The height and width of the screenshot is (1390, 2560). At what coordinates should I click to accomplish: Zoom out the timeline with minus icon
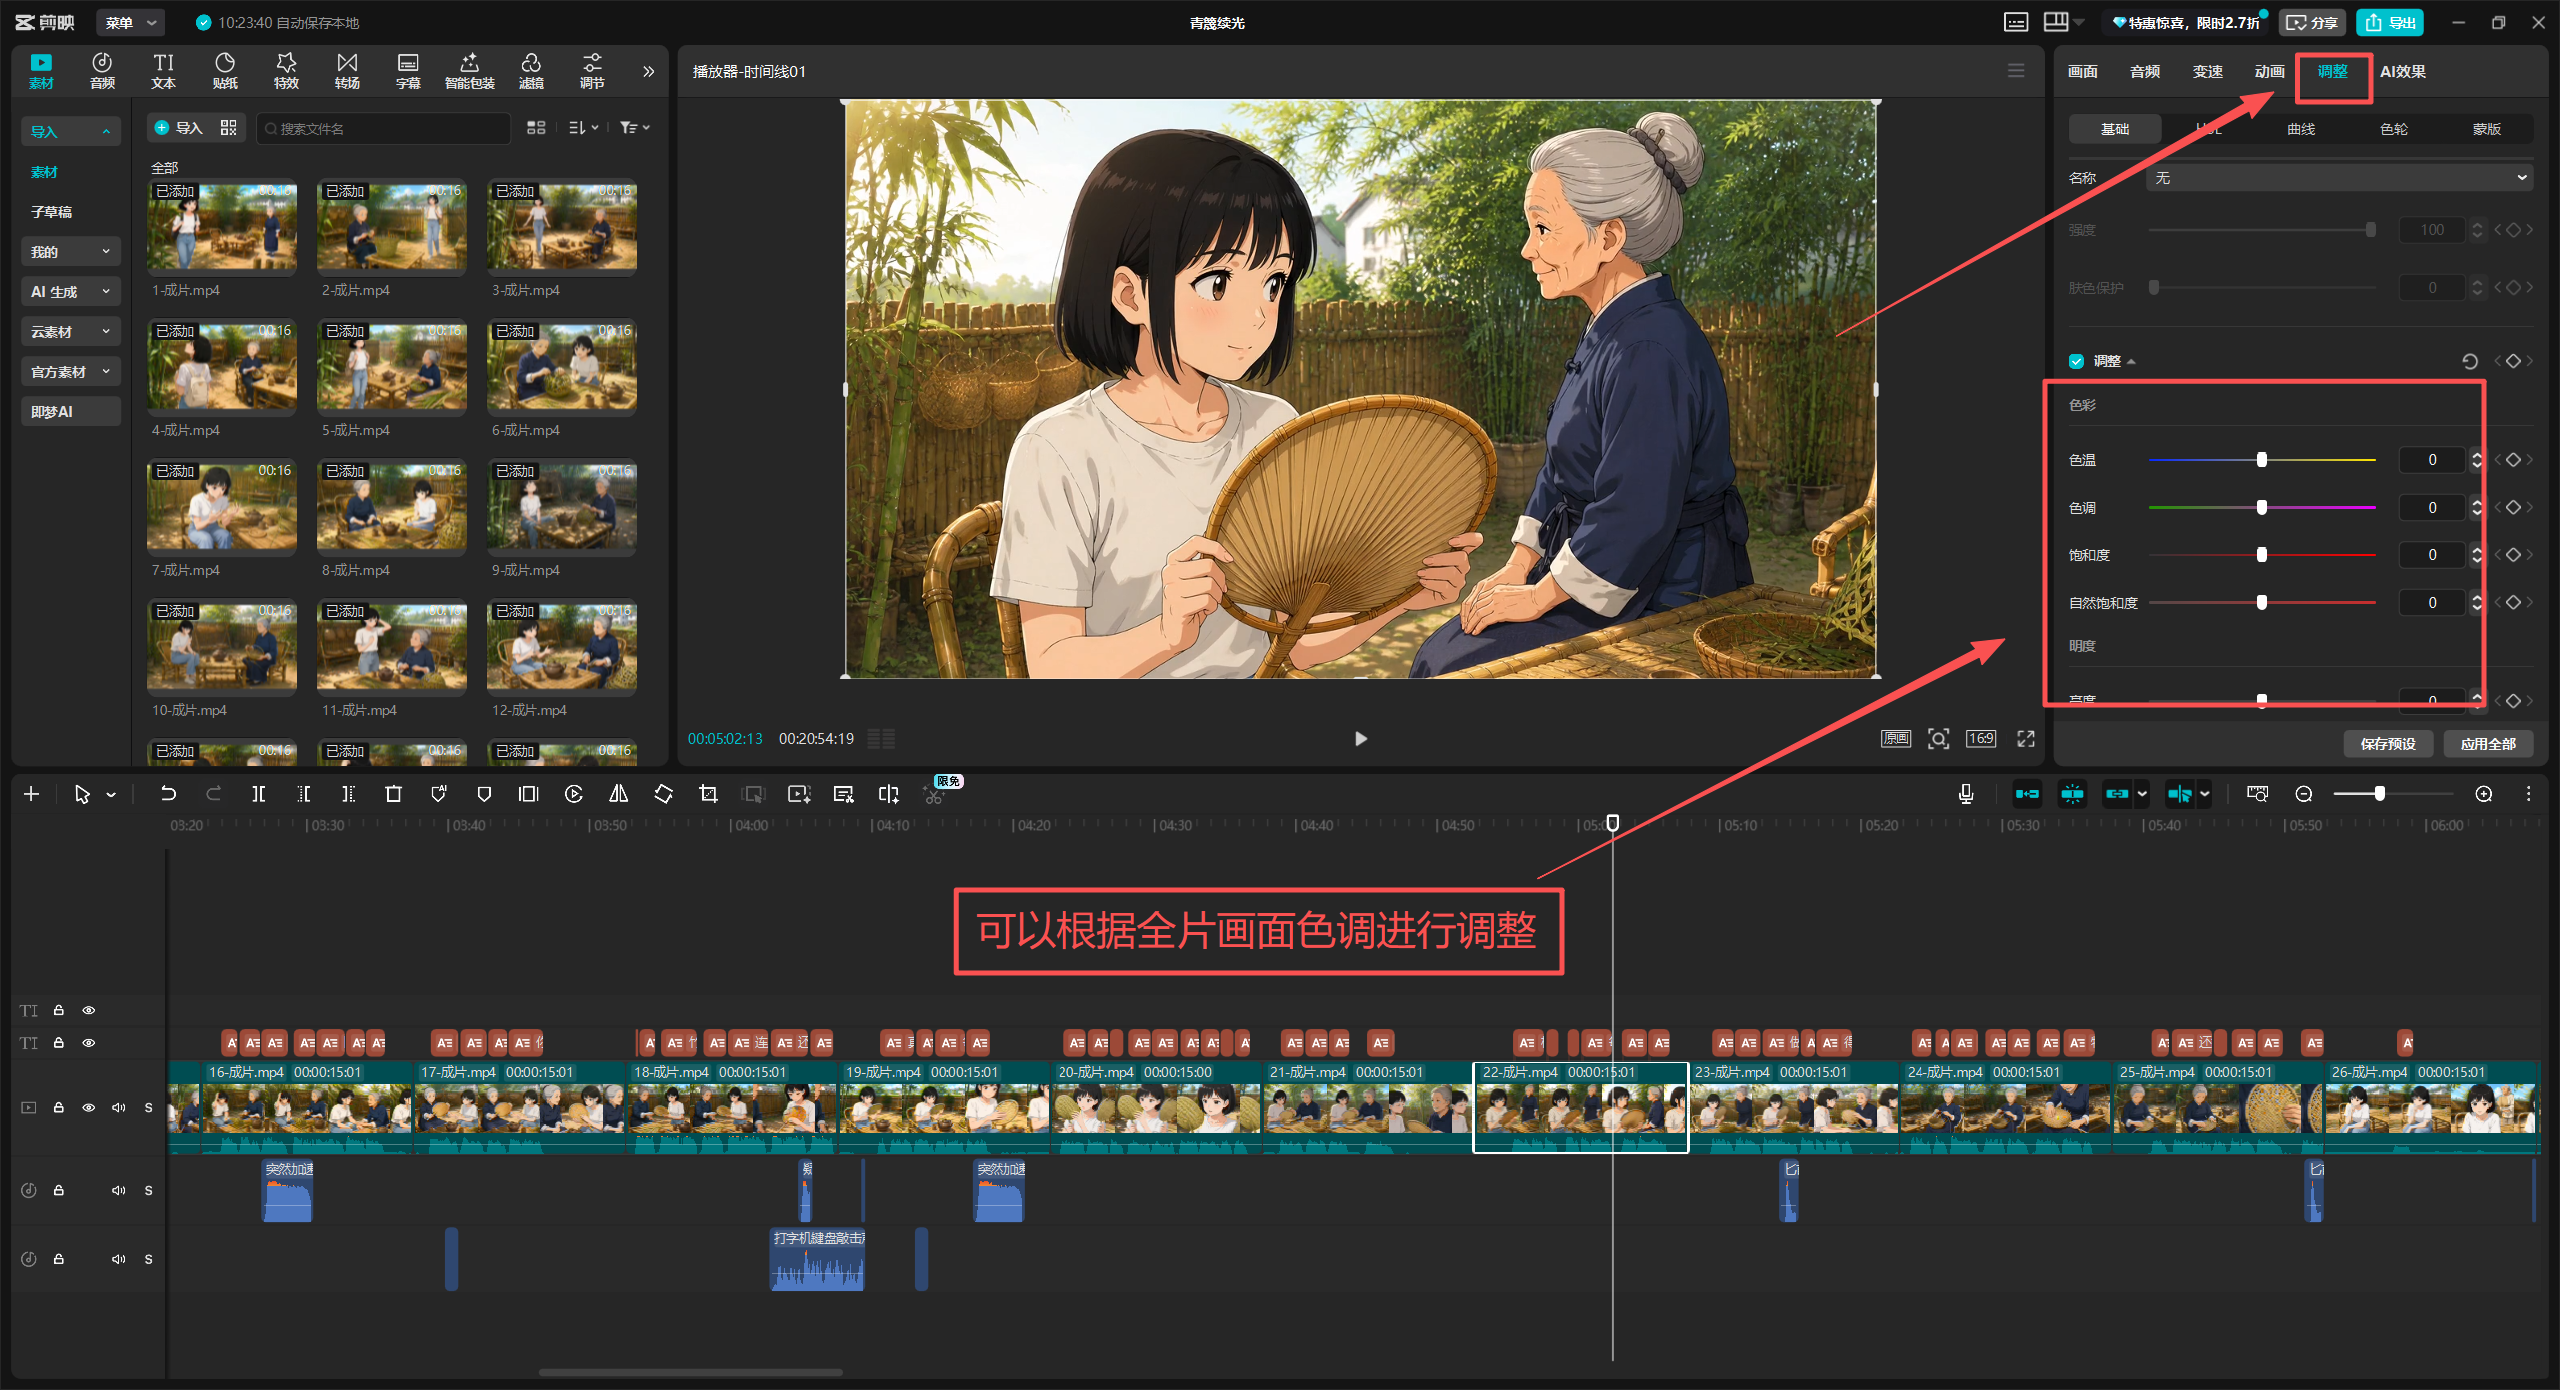(2304, 794)
